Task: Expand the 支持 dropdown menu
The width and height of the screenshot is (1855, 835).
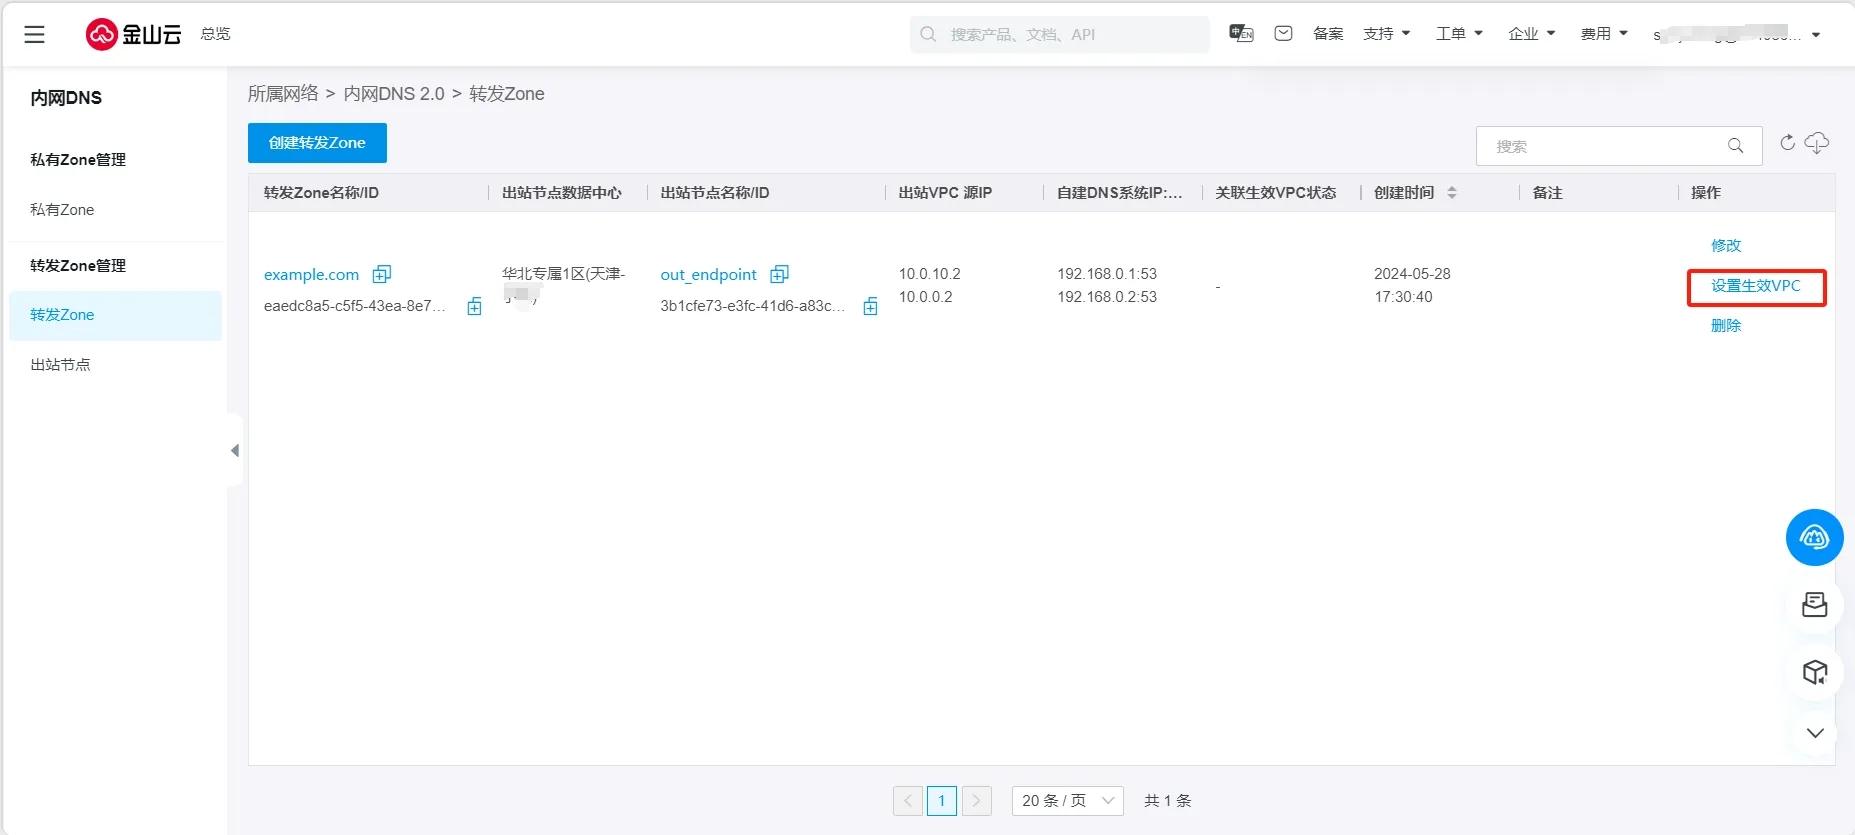Action: tap(1386, 34)
